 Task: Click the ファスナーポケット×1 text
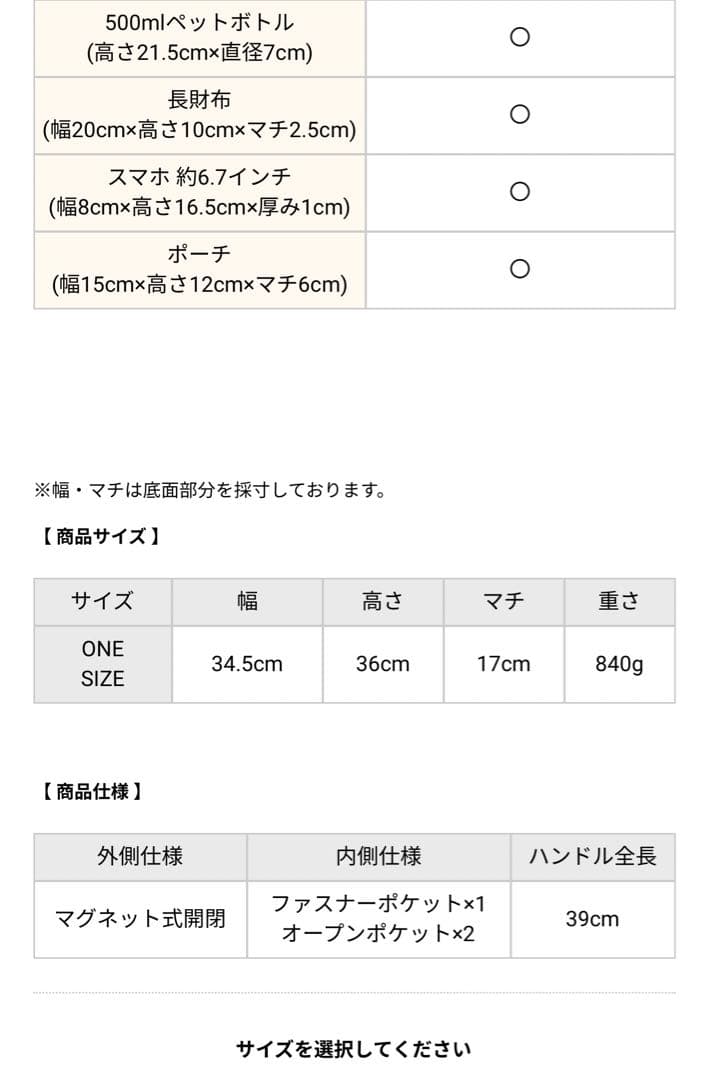coord(378,904)
